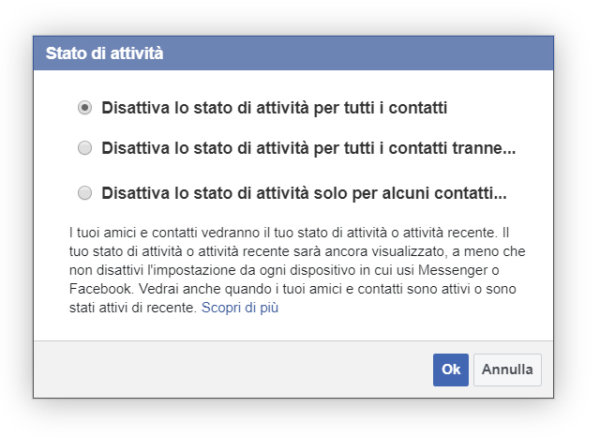Click the empty header area right of the title

[400, 54]
